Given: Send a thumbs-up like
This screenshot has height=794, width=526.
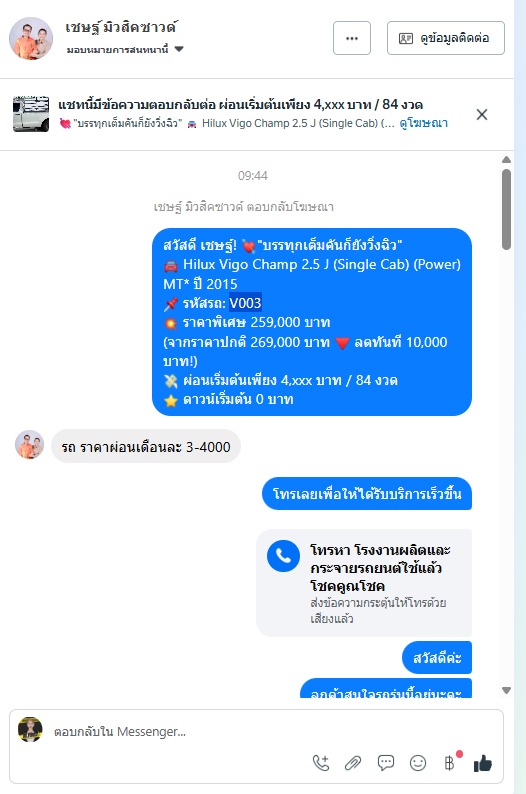Looking at the screenshot, I should click(482, 763).
